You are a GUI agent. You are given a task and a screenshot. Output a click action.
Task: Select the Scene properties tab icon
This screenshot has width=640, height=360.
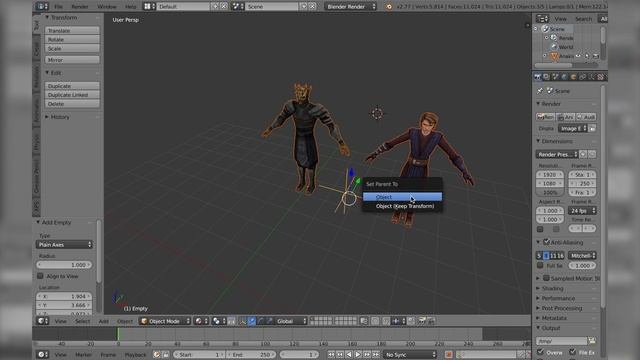(x=556, y=77)
